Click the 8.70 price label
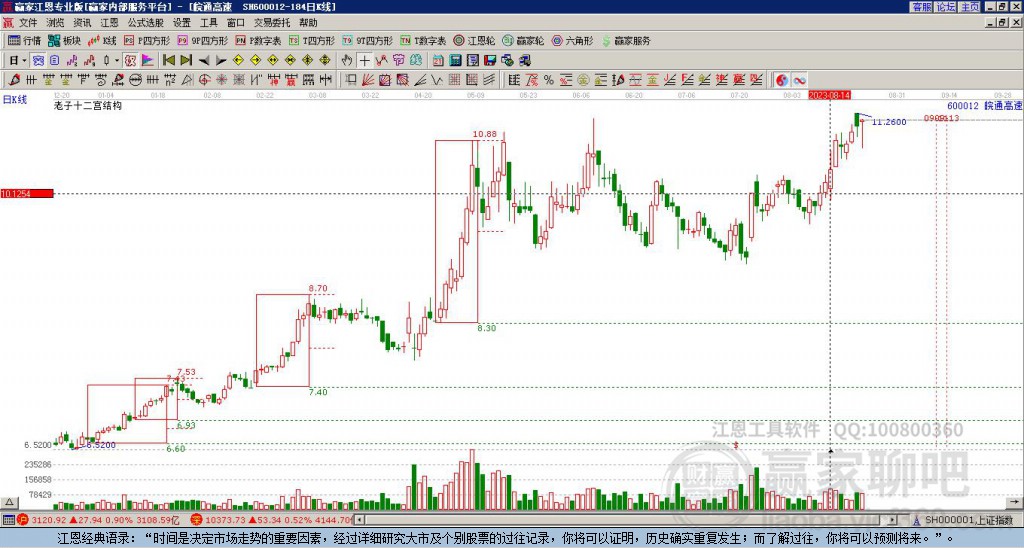 [318, 288]
